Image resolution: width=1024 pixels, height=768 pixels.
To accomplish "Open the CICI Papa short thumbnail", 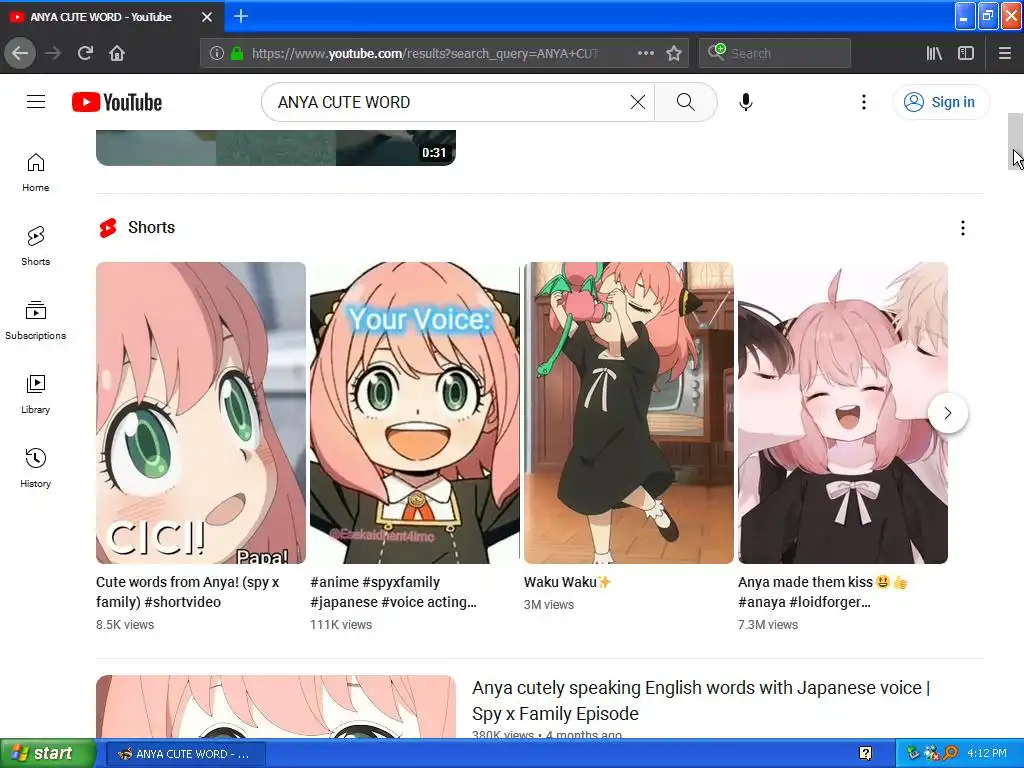I will pyautogui.click(x=200, y=413).
